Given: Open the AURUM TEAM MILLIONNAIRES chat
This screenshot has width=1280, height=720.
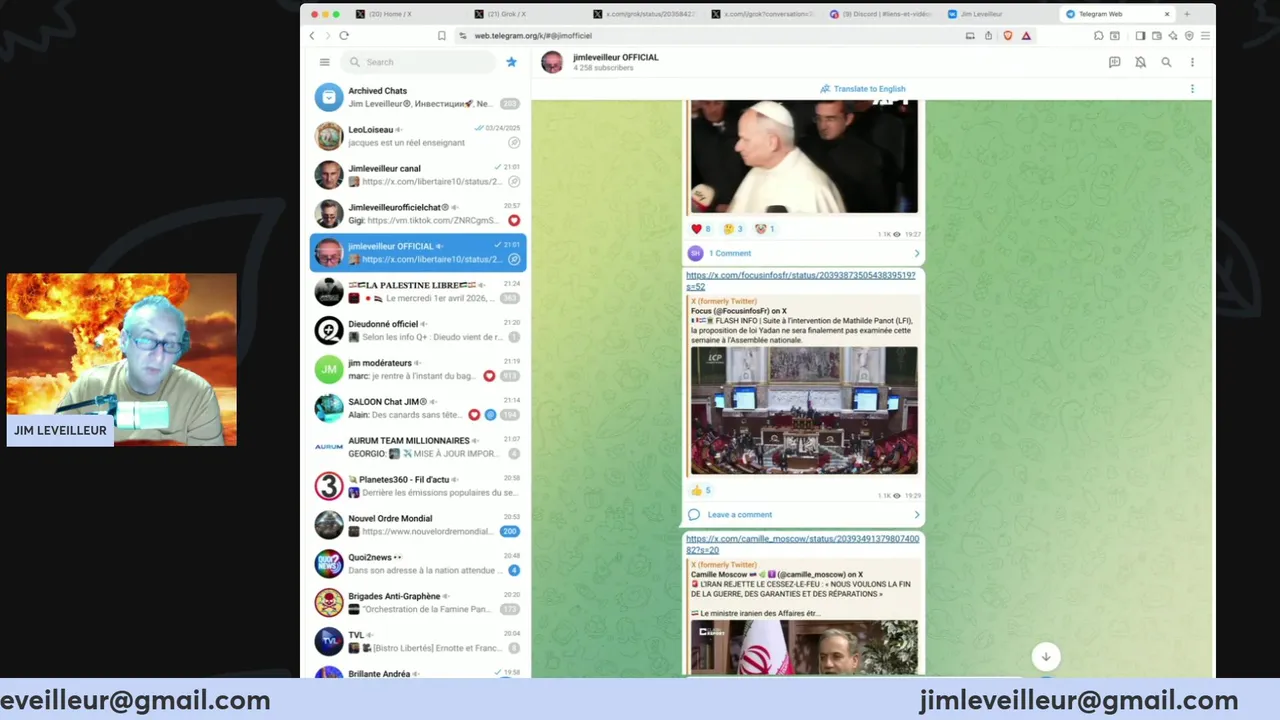Looking at the screenshot, I should click(418, 447).
